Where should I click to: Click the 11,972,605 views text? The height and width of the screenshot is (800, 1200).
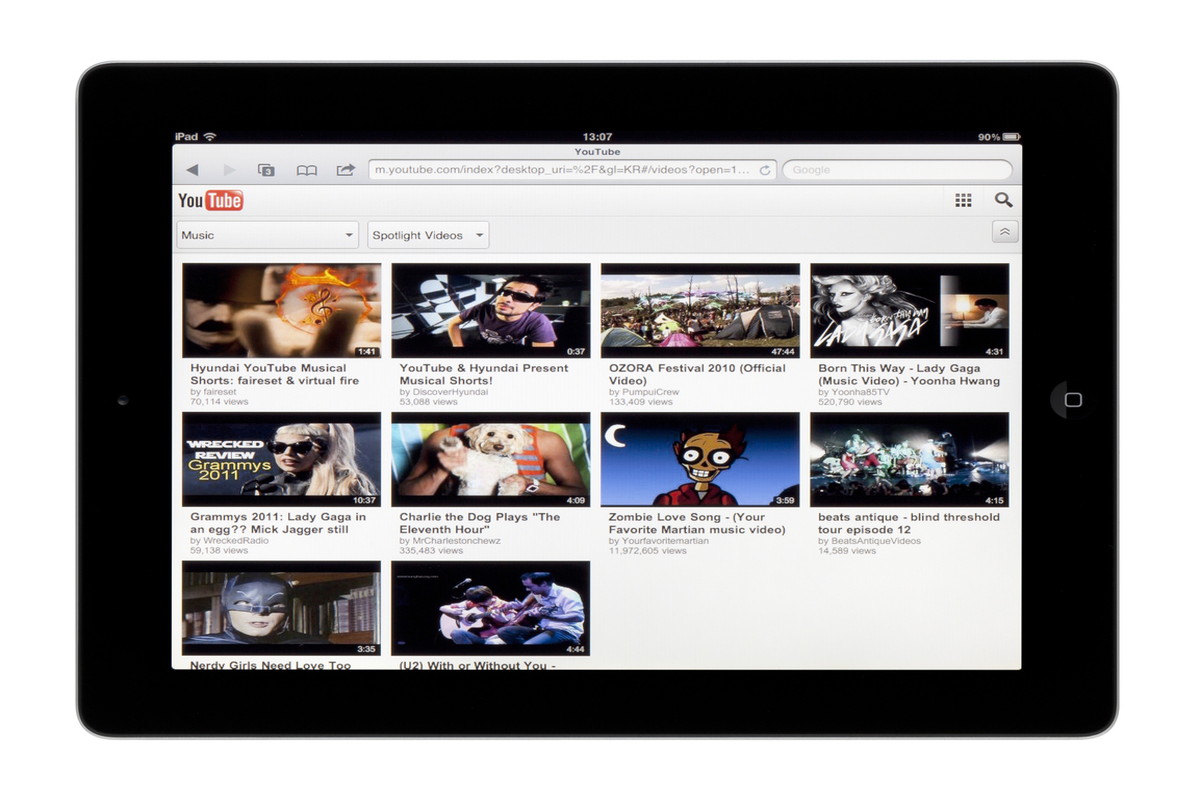648,551
